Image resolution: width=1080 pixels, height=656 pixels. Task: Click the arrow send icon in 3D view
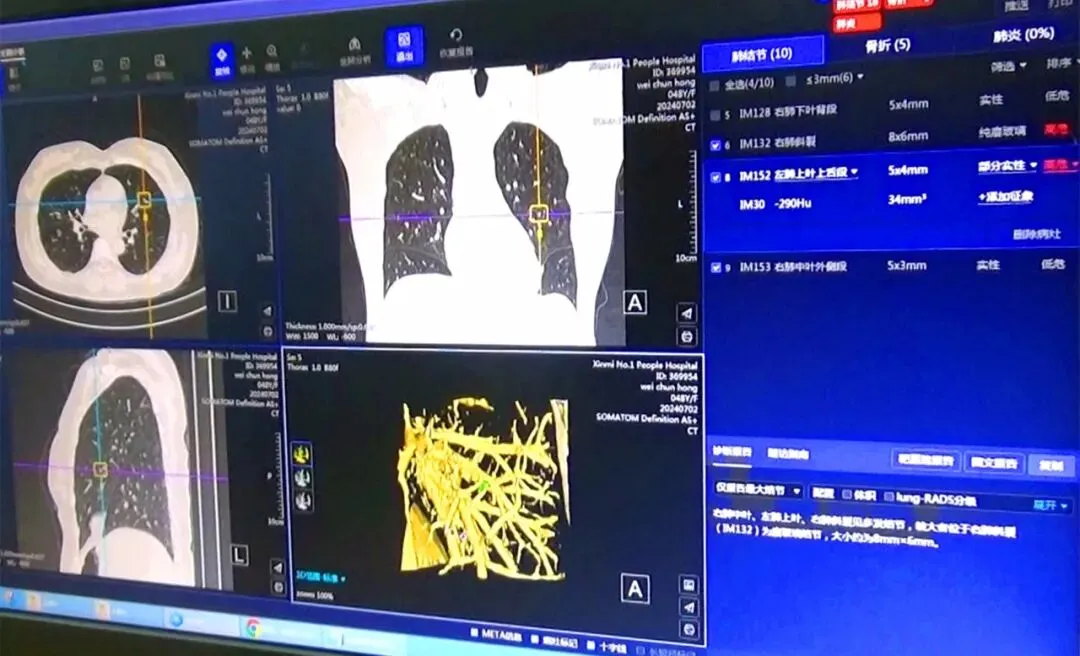point(689,607)
